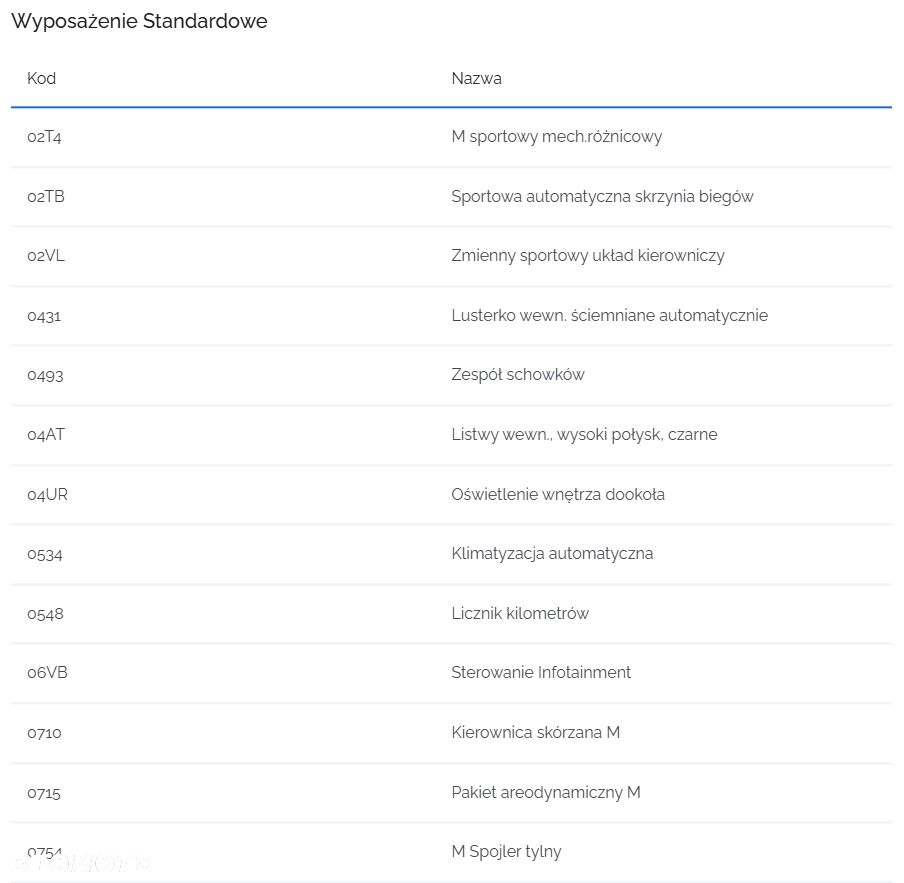The height and width of the screenshot is (883, 904).
Task: Select Zmienny sportowy układ kierowniczy text
Action: (x=587, y=256)
